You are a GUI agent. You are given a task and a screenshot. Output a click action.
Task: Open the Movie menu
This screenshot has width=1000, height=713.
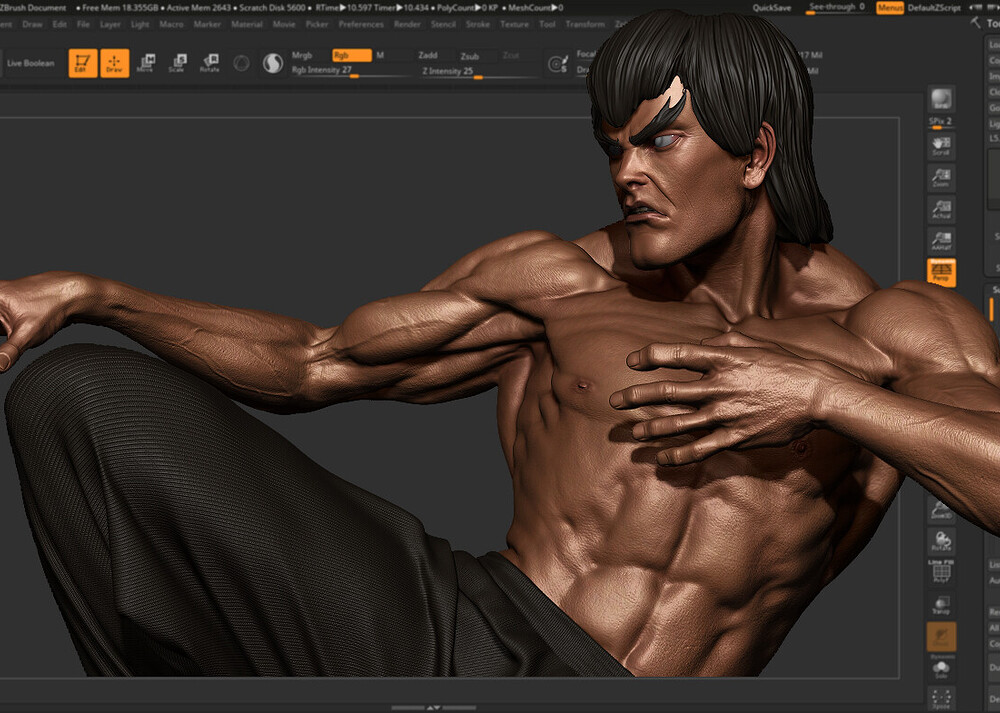pos(284,24)
